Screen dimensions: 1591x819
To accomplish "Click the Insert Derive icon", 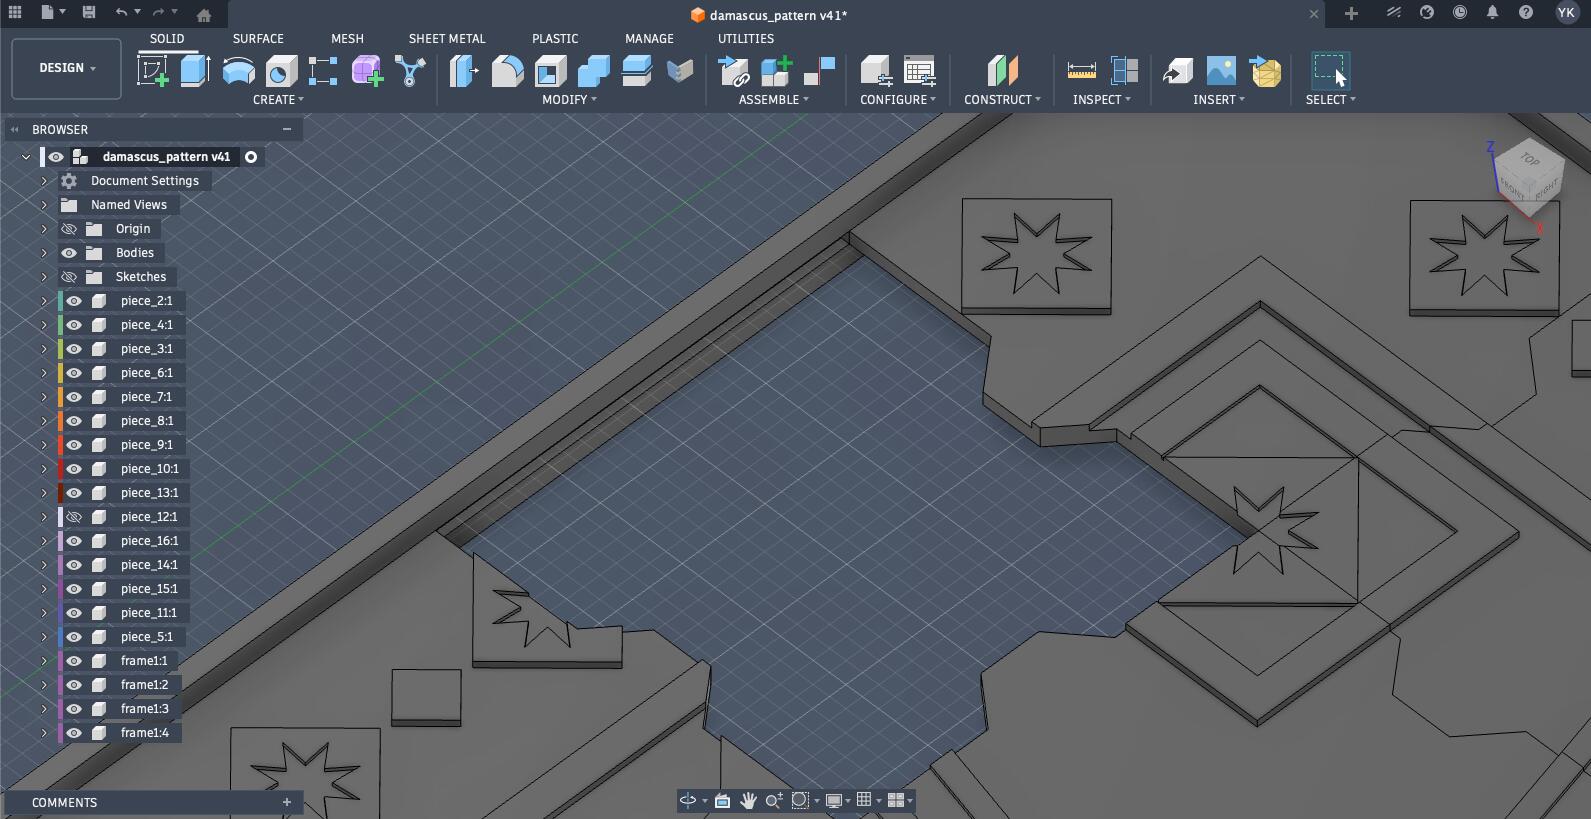I will 1177,71.
